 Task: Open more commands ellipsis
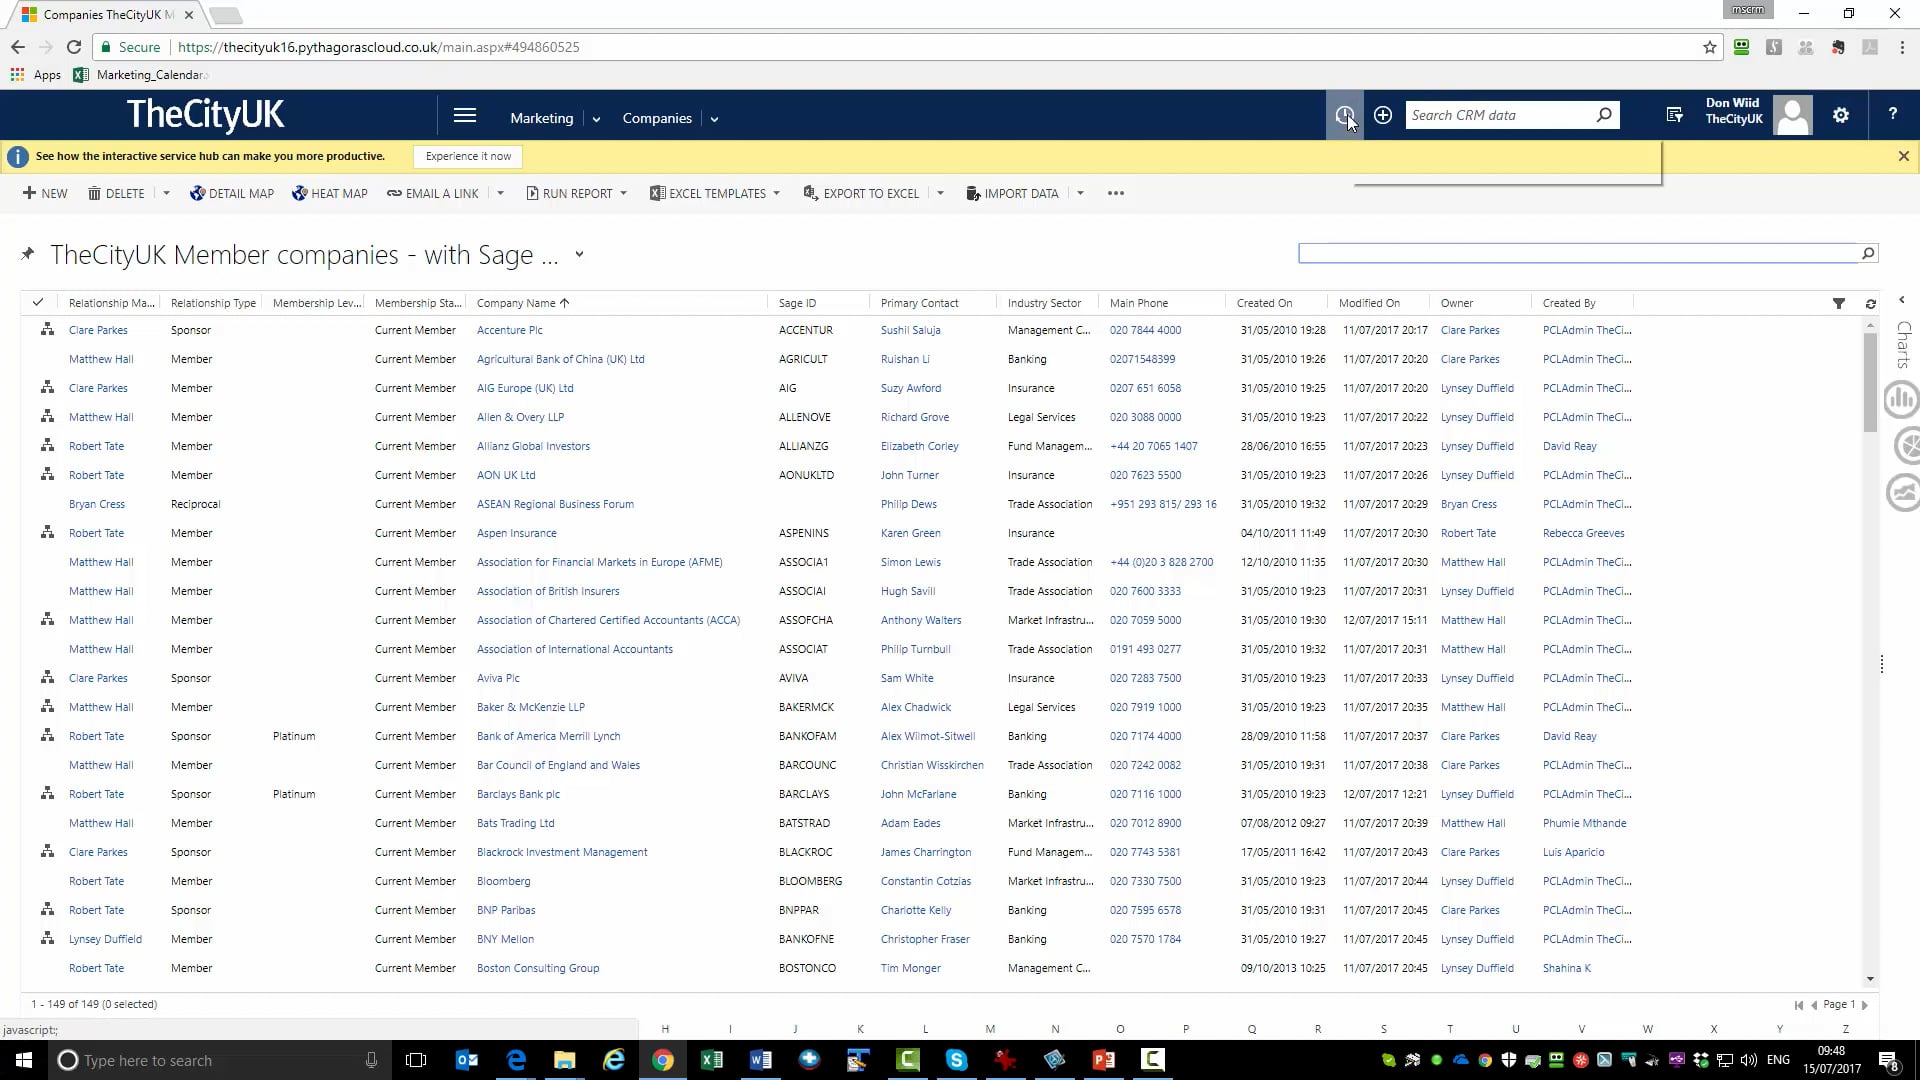point(1116,194)
